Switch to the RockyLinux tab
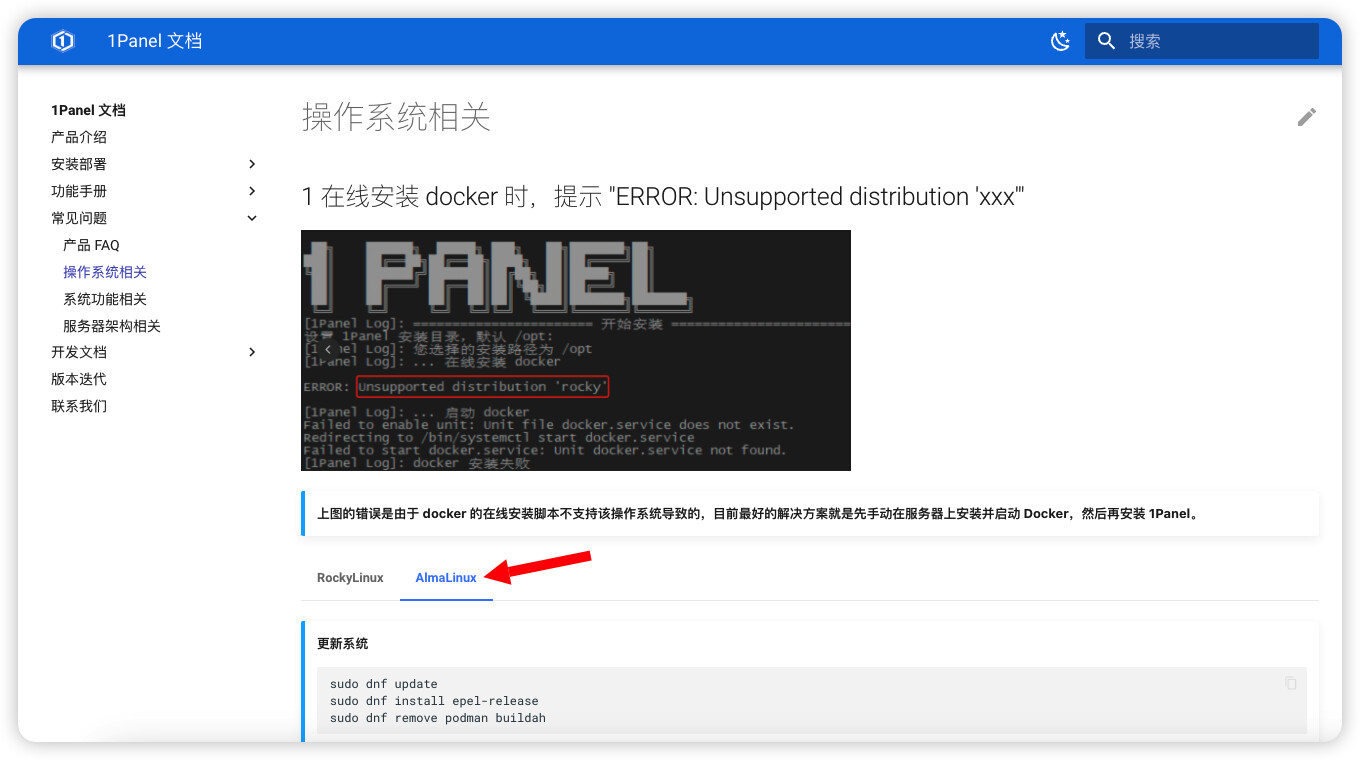The width and height of the screenshot is (1360, 760). [x=350, y=578]
